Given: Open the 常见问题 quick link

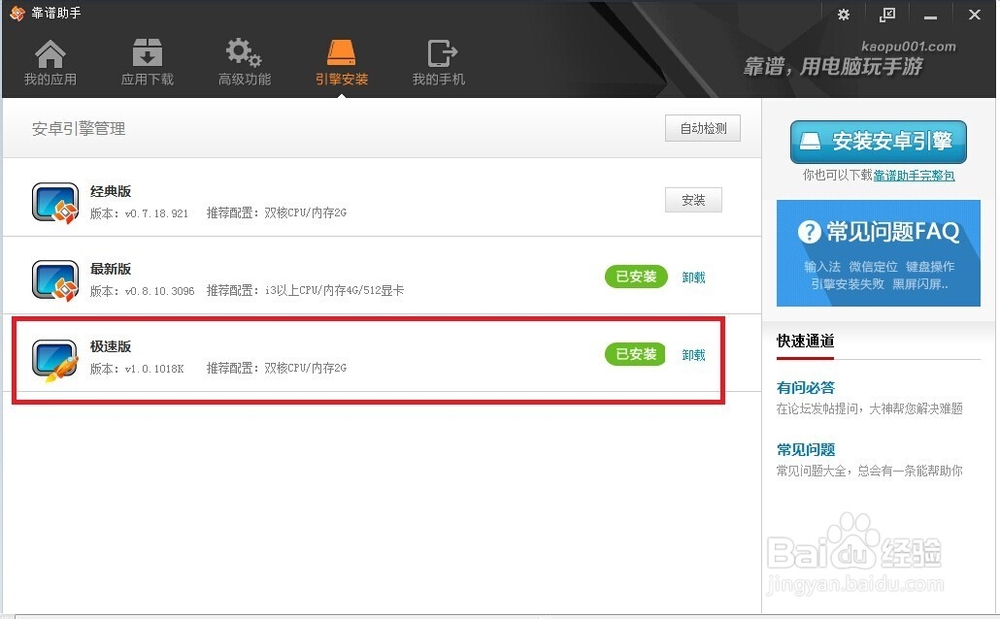Looking at the screenshot, I should (x=805, y=449).
